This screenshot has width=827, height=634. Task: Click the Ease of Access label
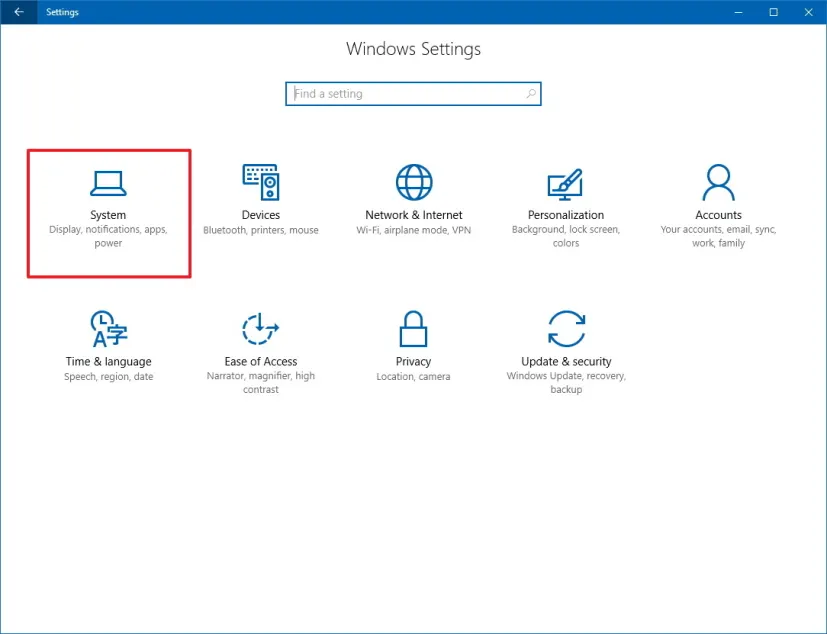coord(261,361)
